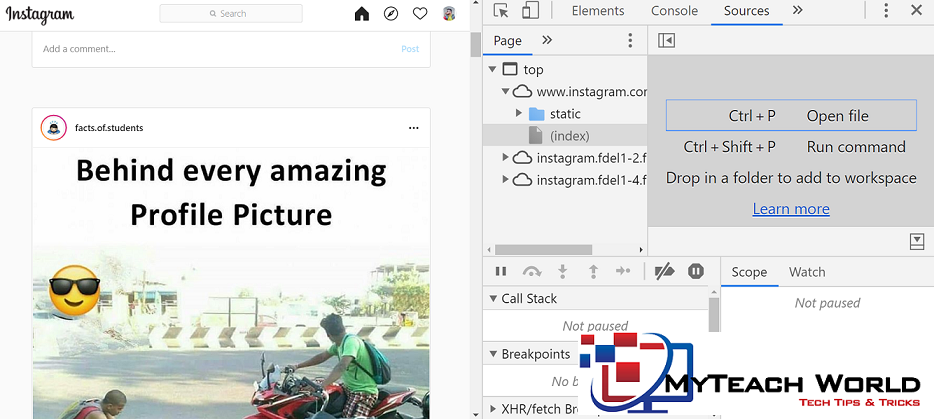Click Step over next function call
The width and height of the screenshot is (934, 419).
click(531, 272)
